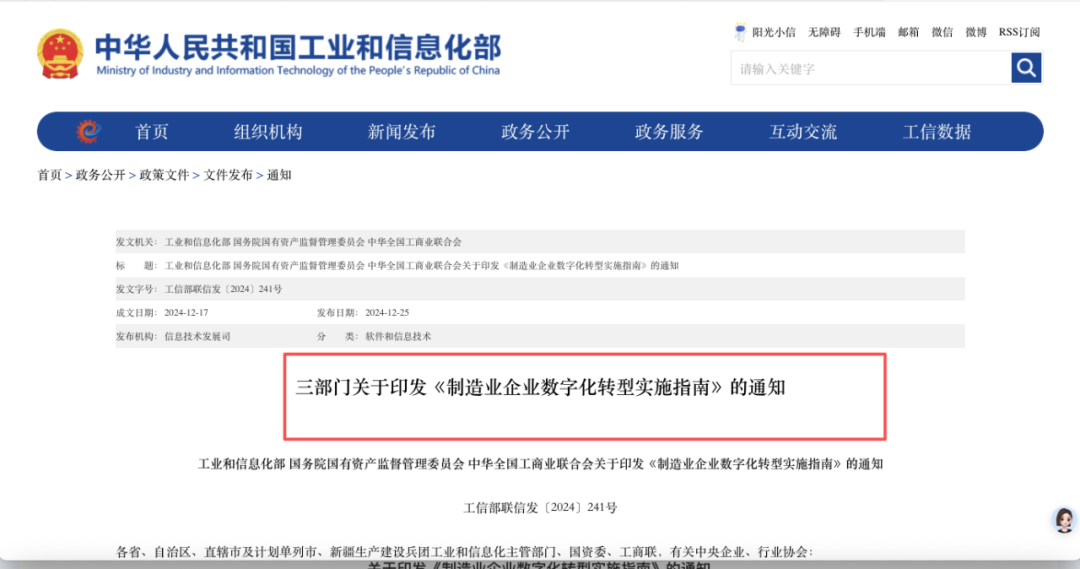Viewport: 1080px width, 569px height.
Task: Click 政策文件 in the breadcrumb
Action: (164, 175)
